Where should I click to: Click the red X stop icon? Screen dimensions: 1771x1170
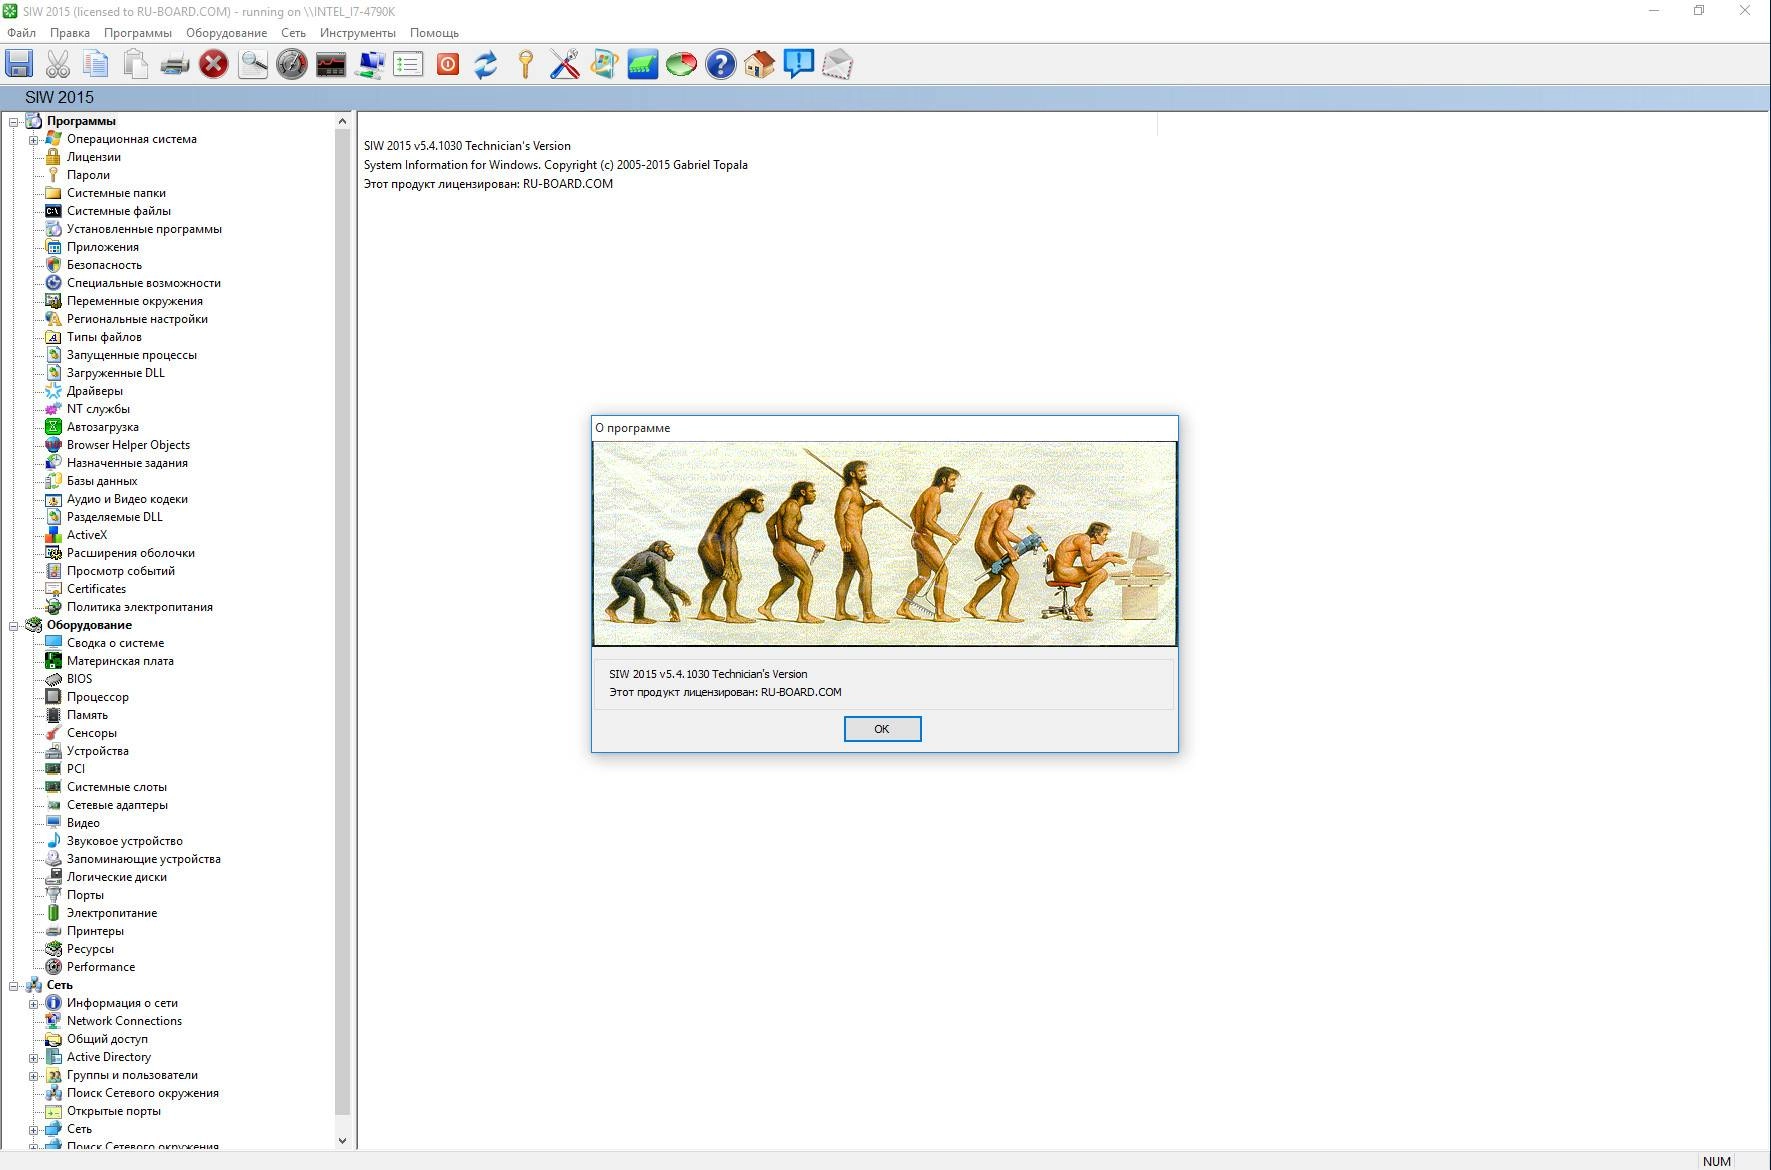pos(214,65)
